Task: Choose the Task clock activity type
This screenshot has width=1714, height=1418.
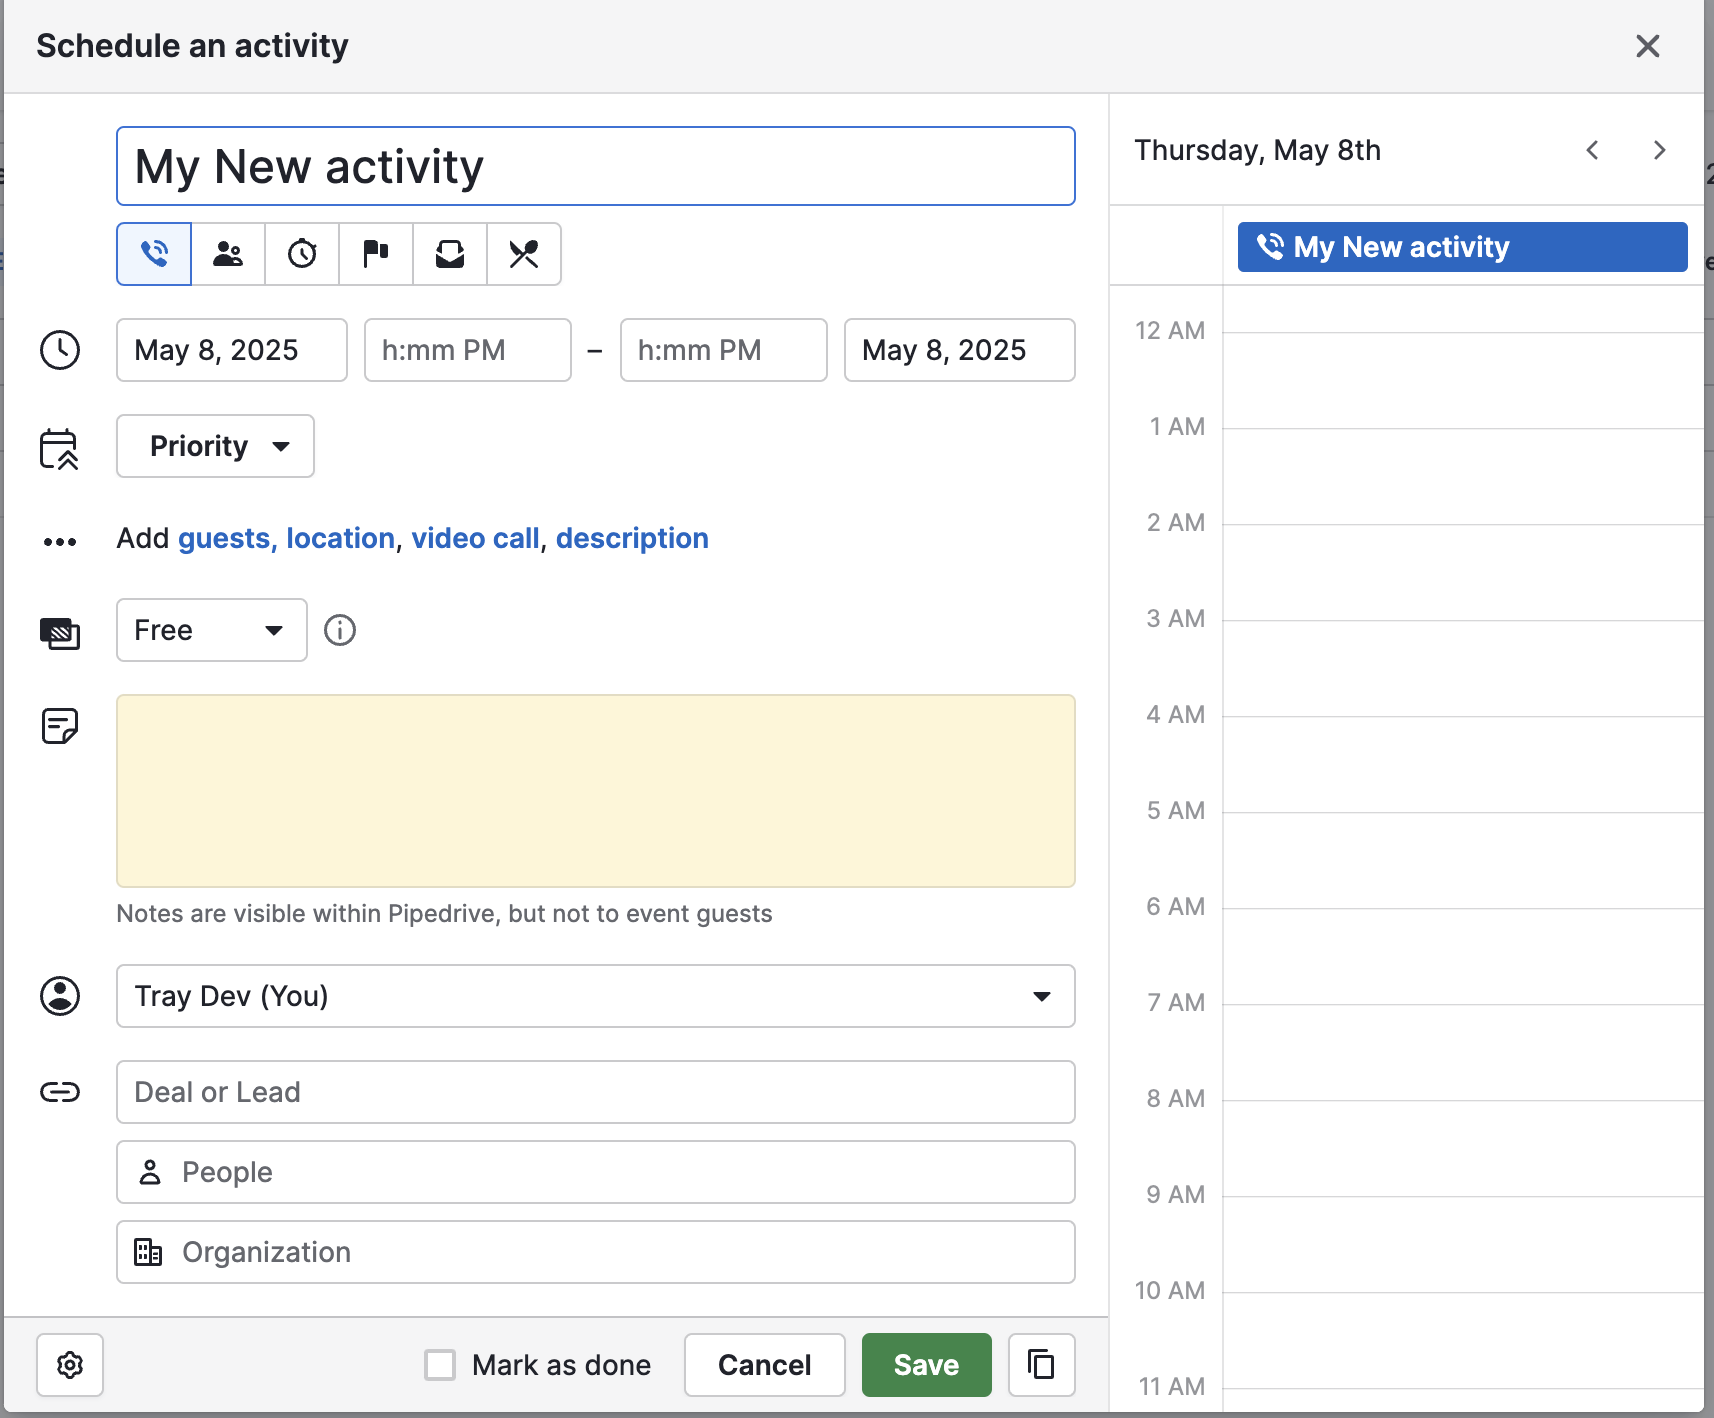Action: [302, 254]
